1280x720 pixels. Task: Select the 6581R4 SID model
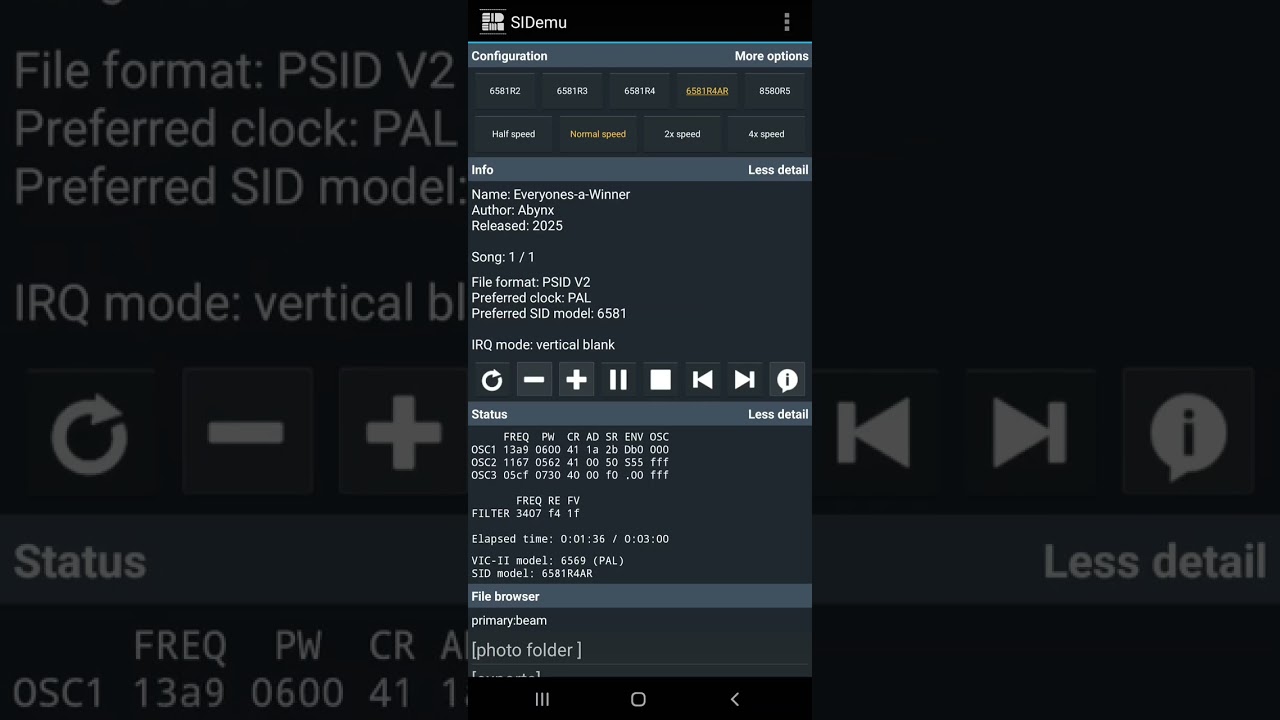pos(640,91)
